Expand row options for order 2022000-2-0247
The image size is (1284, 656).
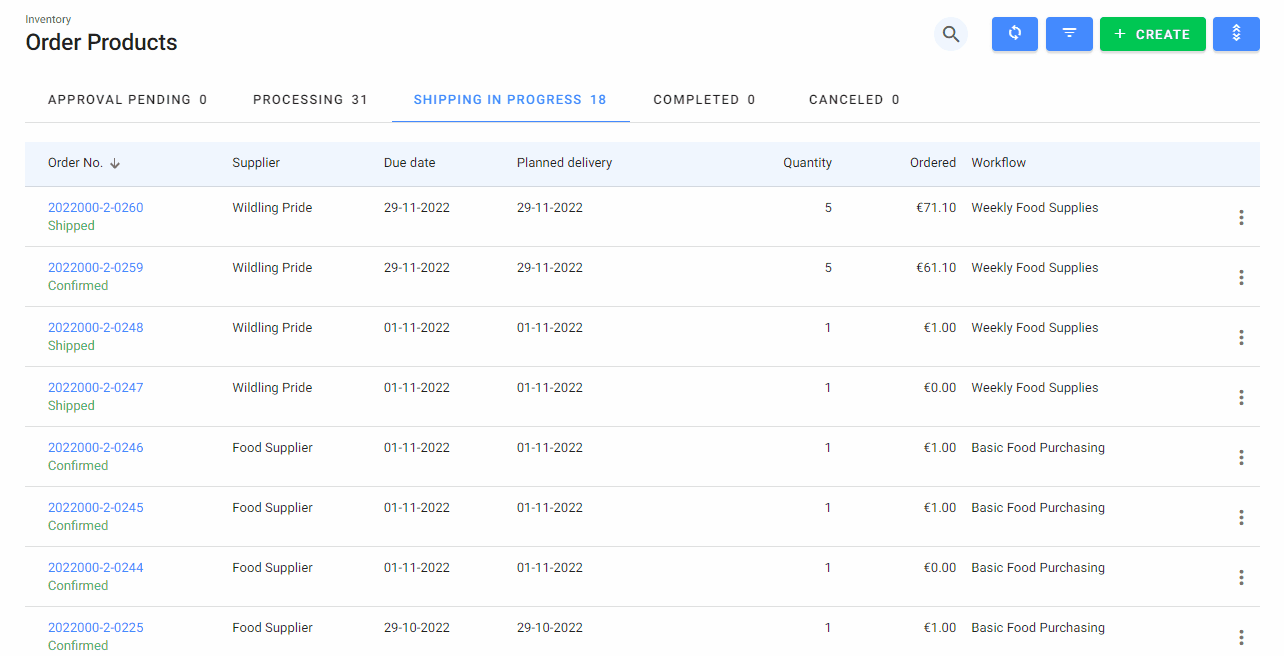[1241, 397]
